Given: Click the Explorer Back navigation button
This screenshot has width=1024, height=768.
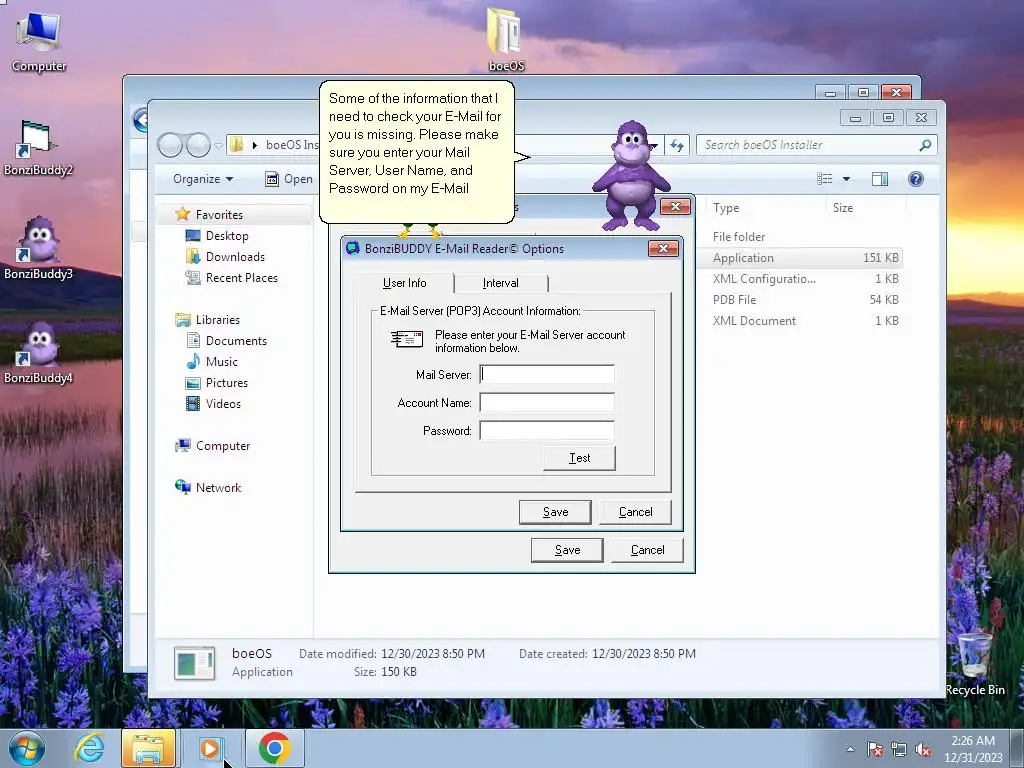Looking at the screenshot, I should tap(170, 145).
